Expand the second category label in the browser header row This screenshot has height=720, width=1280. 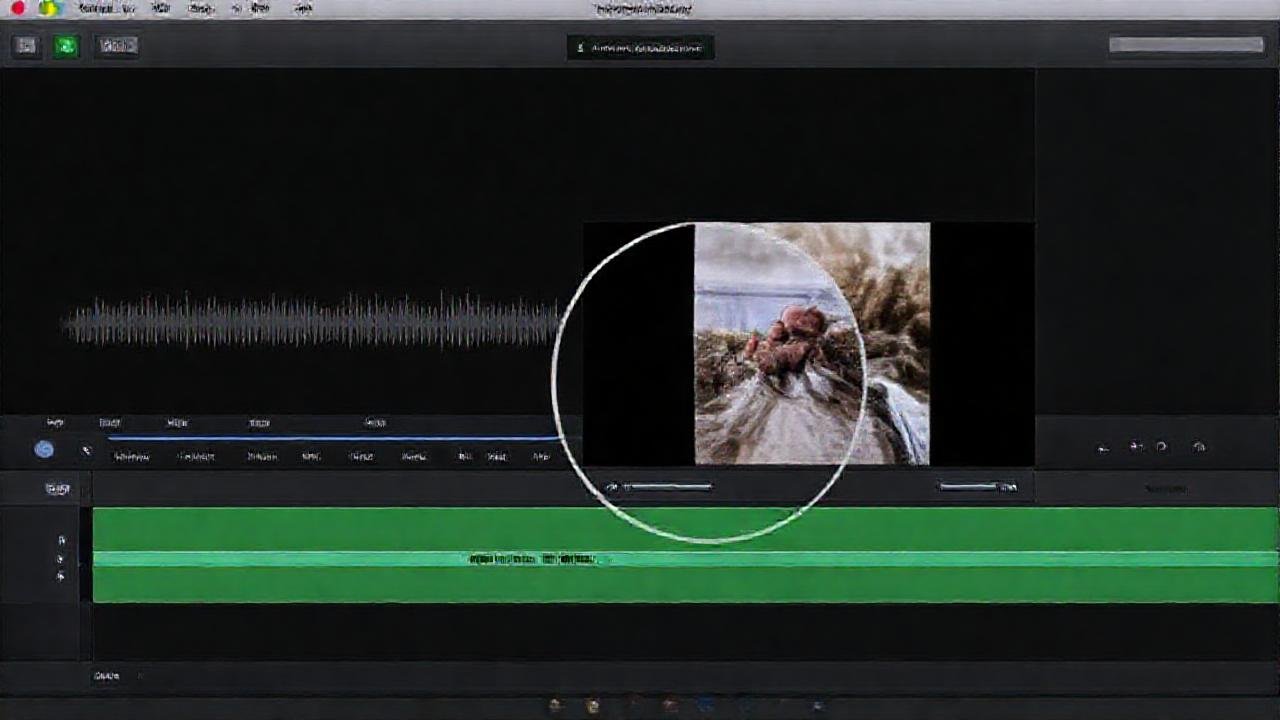[x=108, y=422]
